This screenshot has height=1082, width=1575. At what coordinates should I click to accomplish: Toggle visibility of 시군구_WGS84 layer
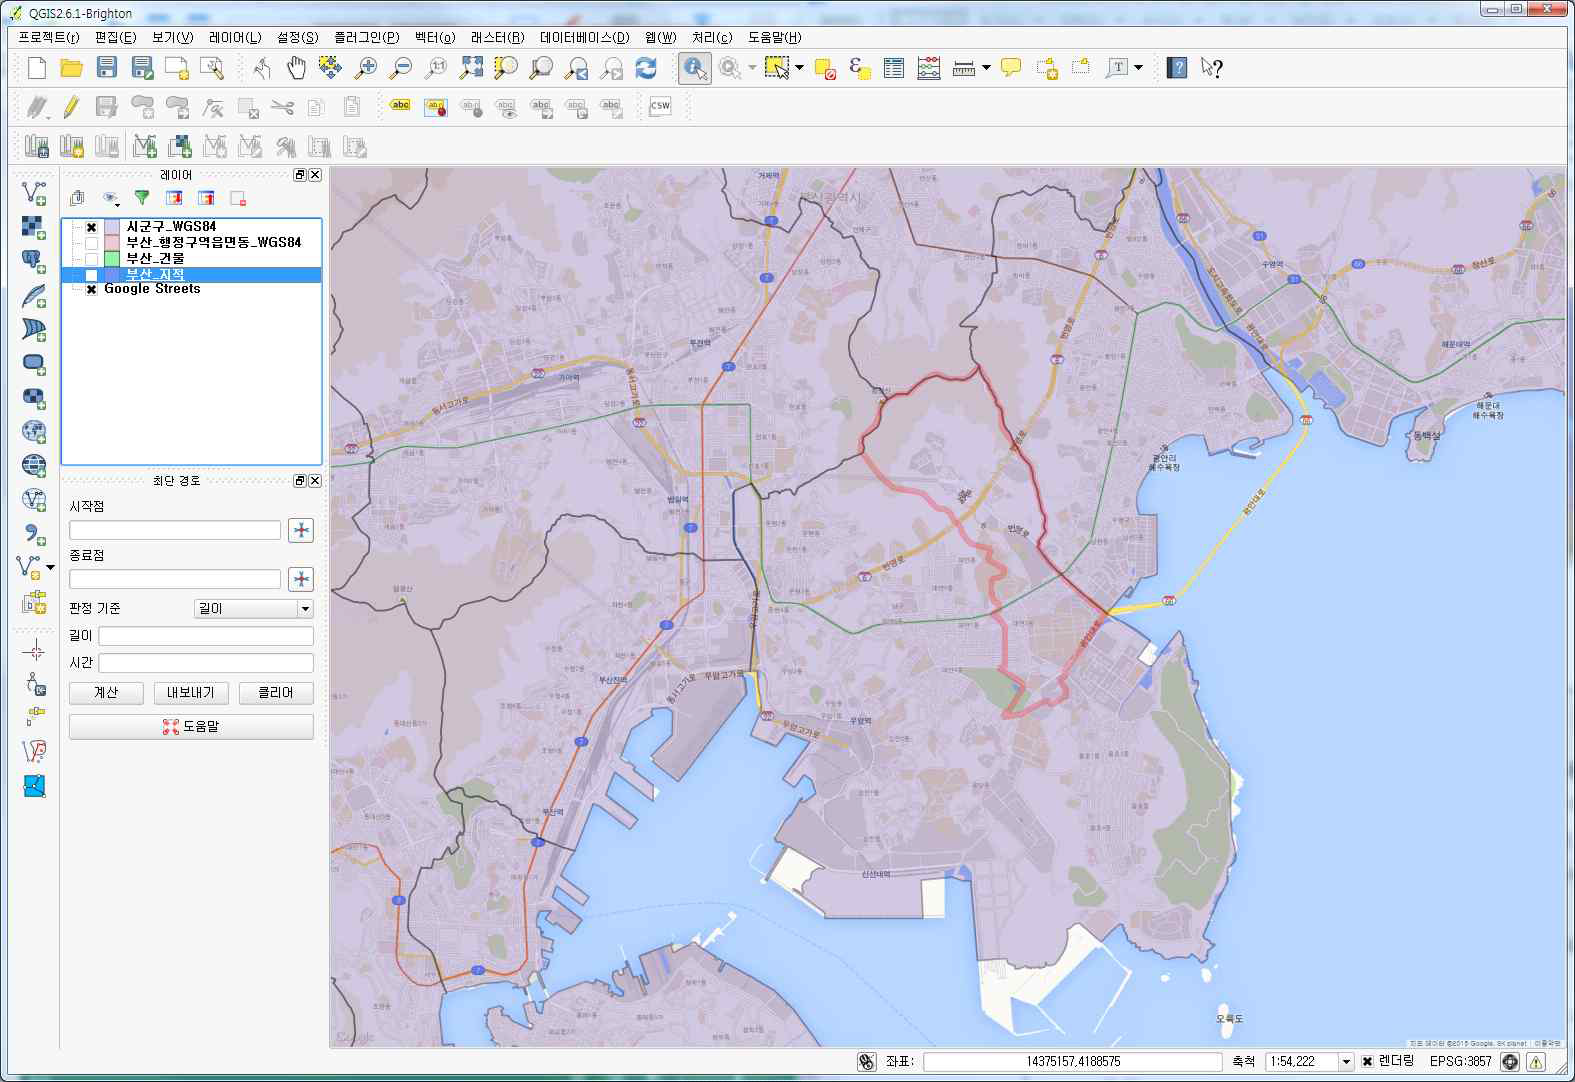click(x=91, y=227)
